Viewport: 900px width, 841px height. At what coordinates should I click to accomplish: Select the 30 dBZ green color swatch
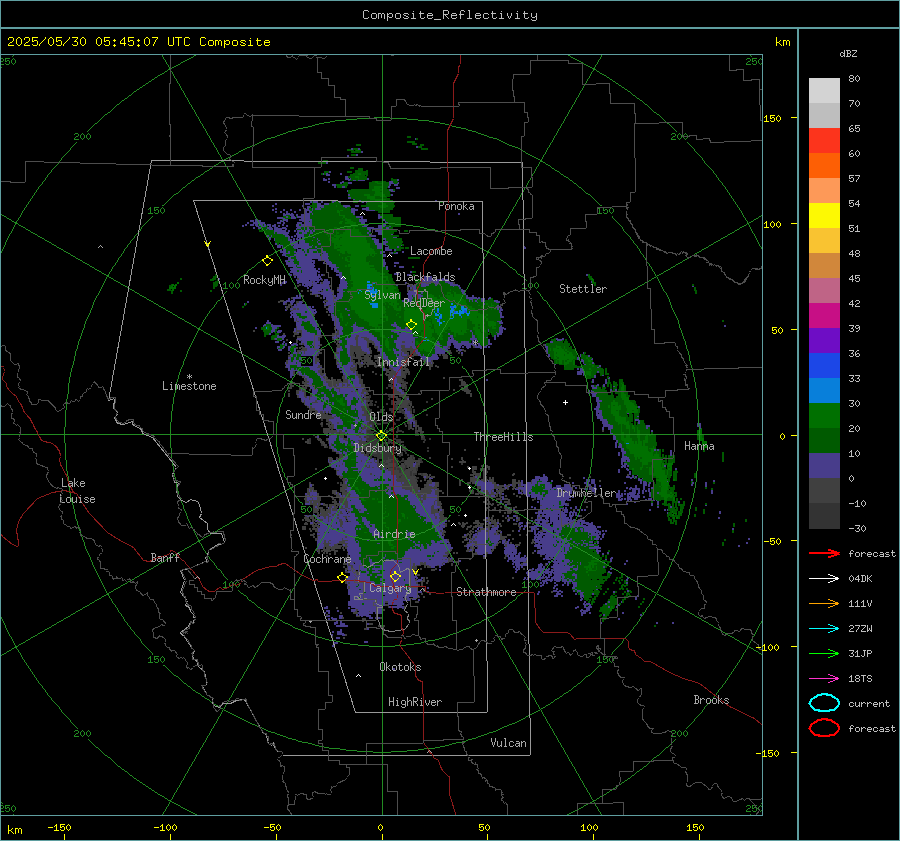pos(824,415)
